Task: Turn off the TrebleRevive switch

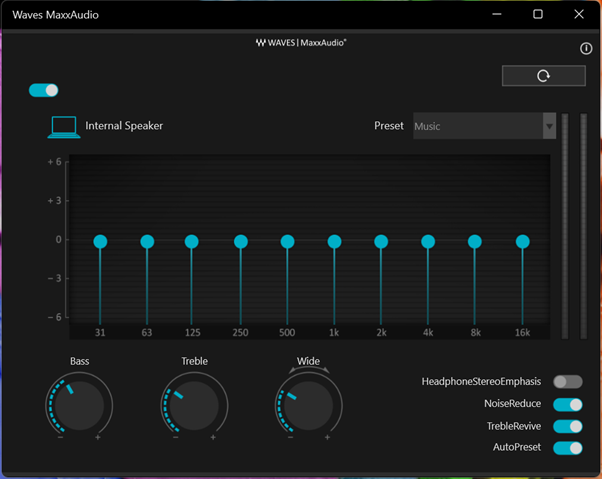Action: point(567,426)
